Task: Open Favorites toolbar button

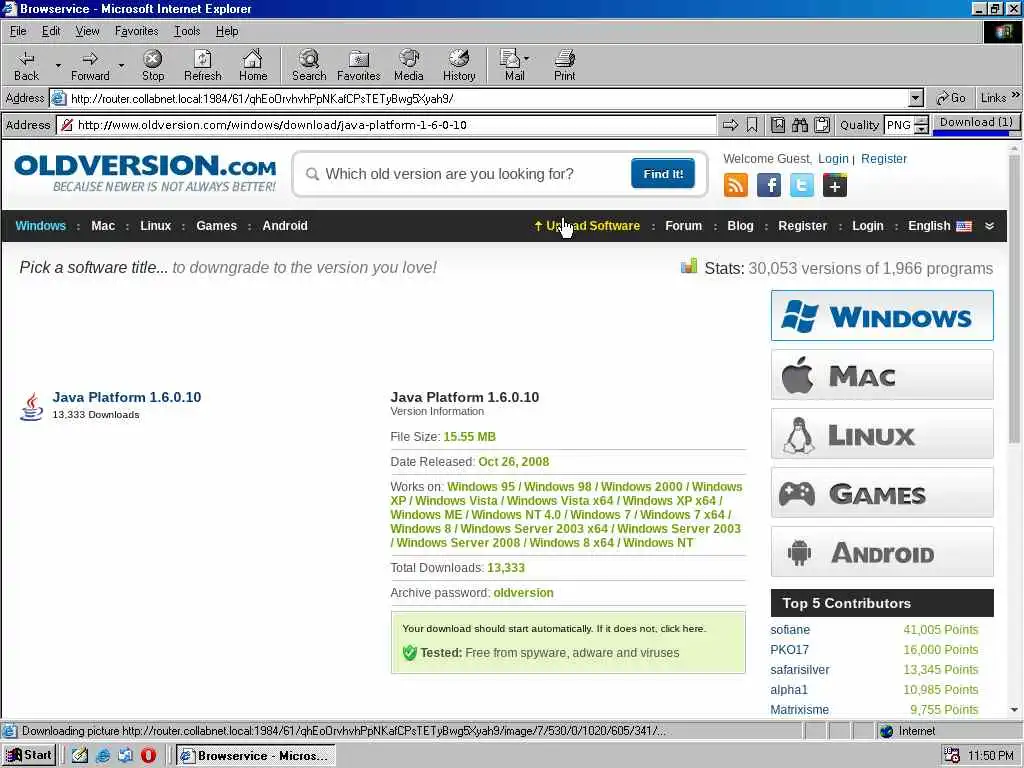Action: point(359,65)
